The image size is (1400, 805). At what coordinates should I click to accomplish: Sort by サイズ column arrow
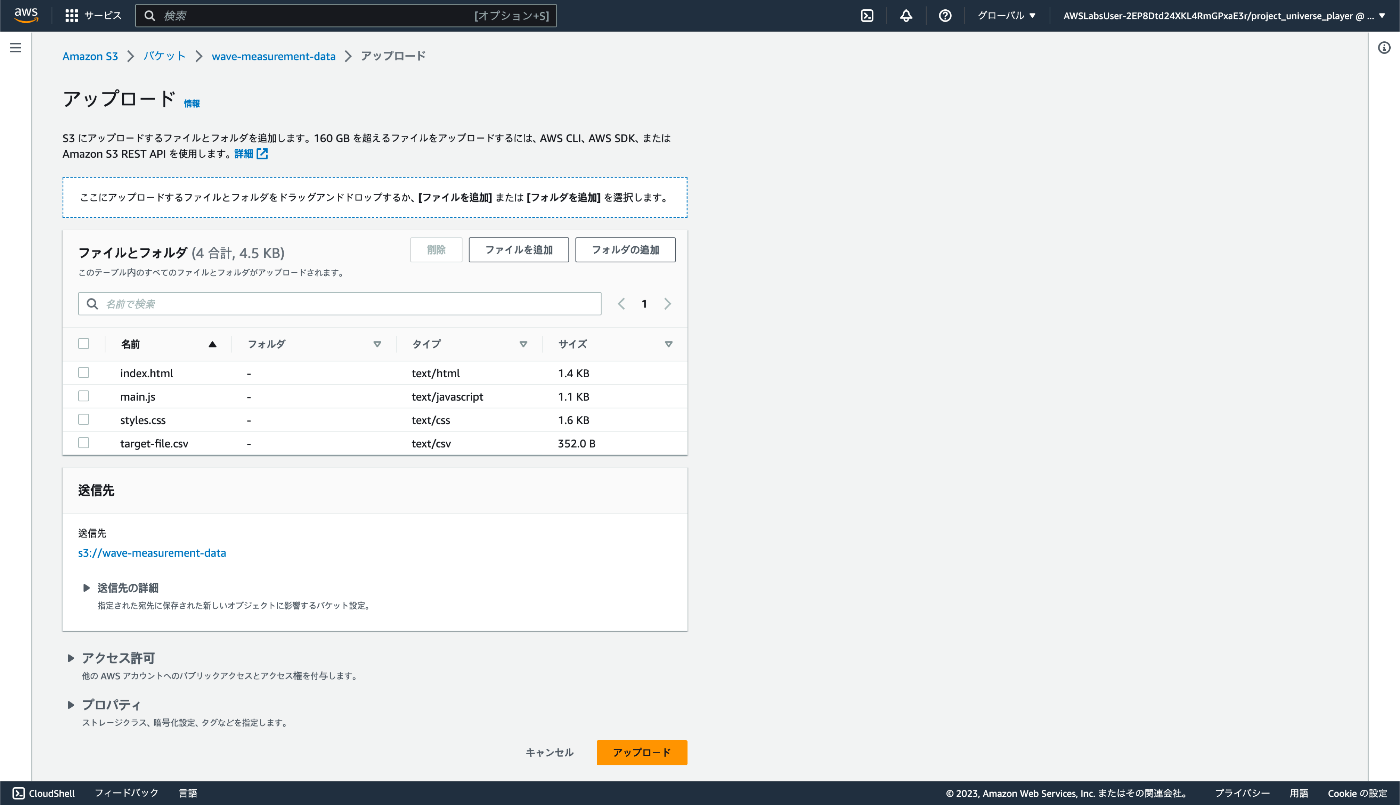click(669, 344)
